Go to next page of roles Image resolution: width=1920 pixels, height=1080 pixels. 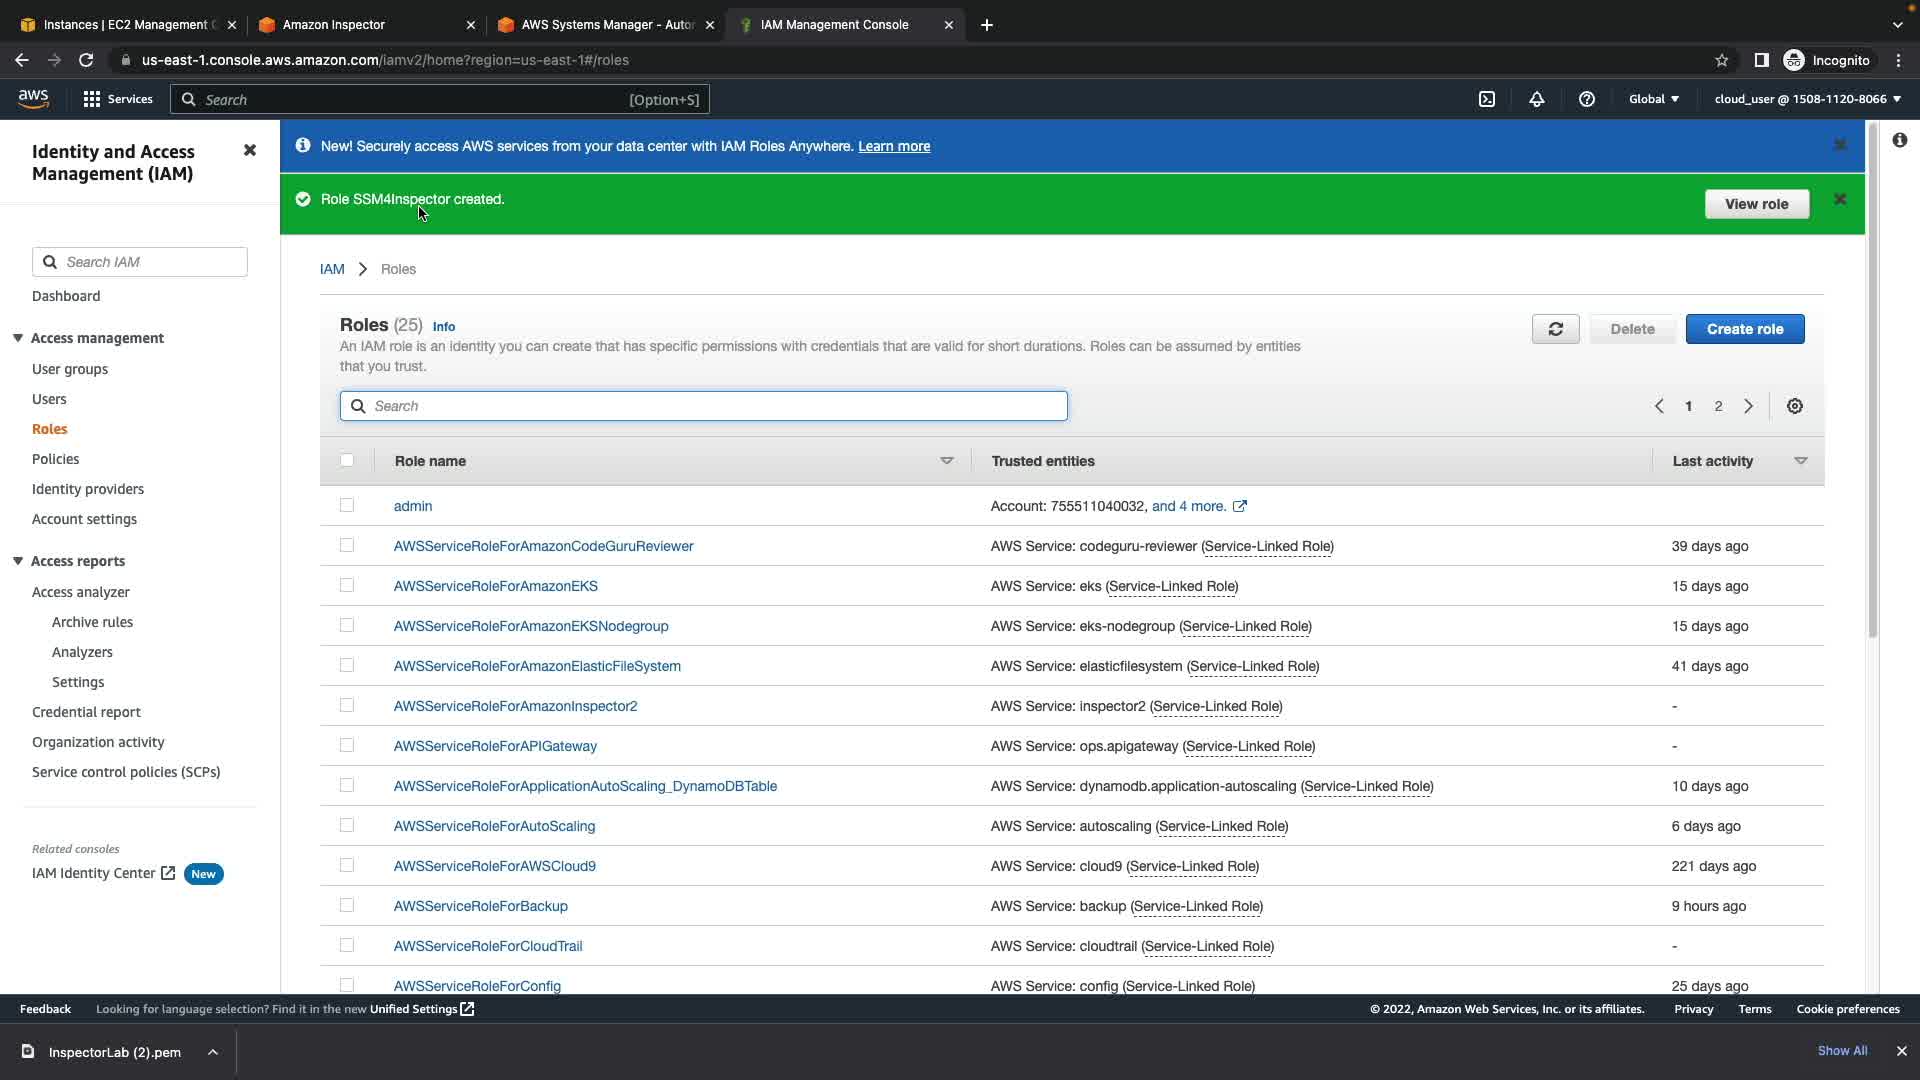coord(1748,406)
